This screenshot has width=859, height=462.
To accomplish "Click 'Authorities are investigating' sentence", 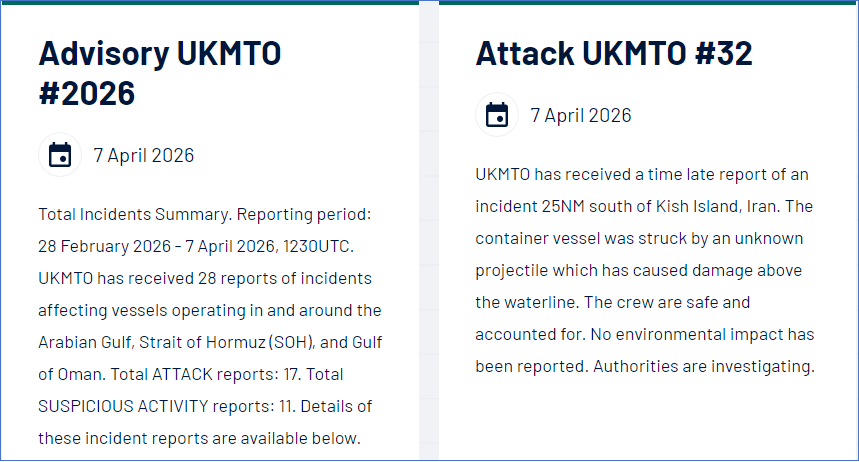I will point(704,366).
